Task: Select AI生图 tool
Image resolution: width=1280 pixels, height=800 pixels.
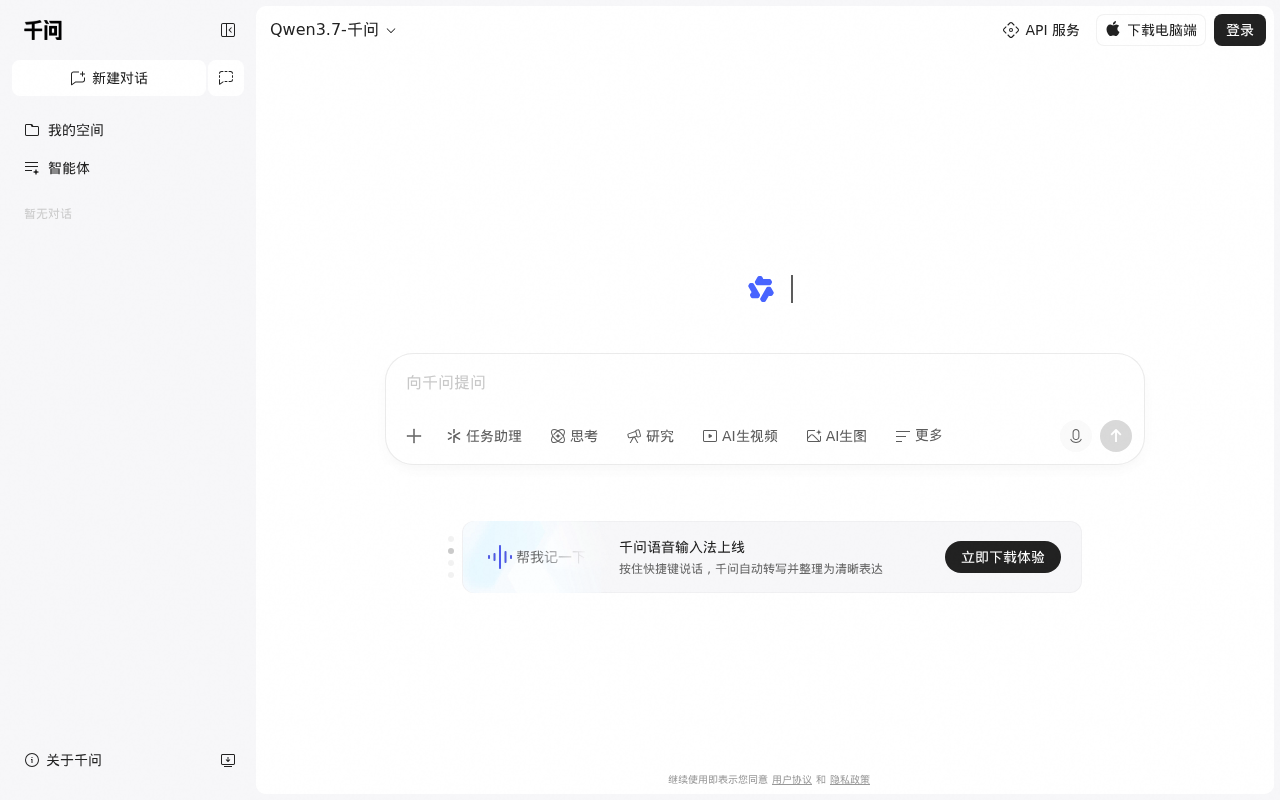Action: click(x=837, y=436)
